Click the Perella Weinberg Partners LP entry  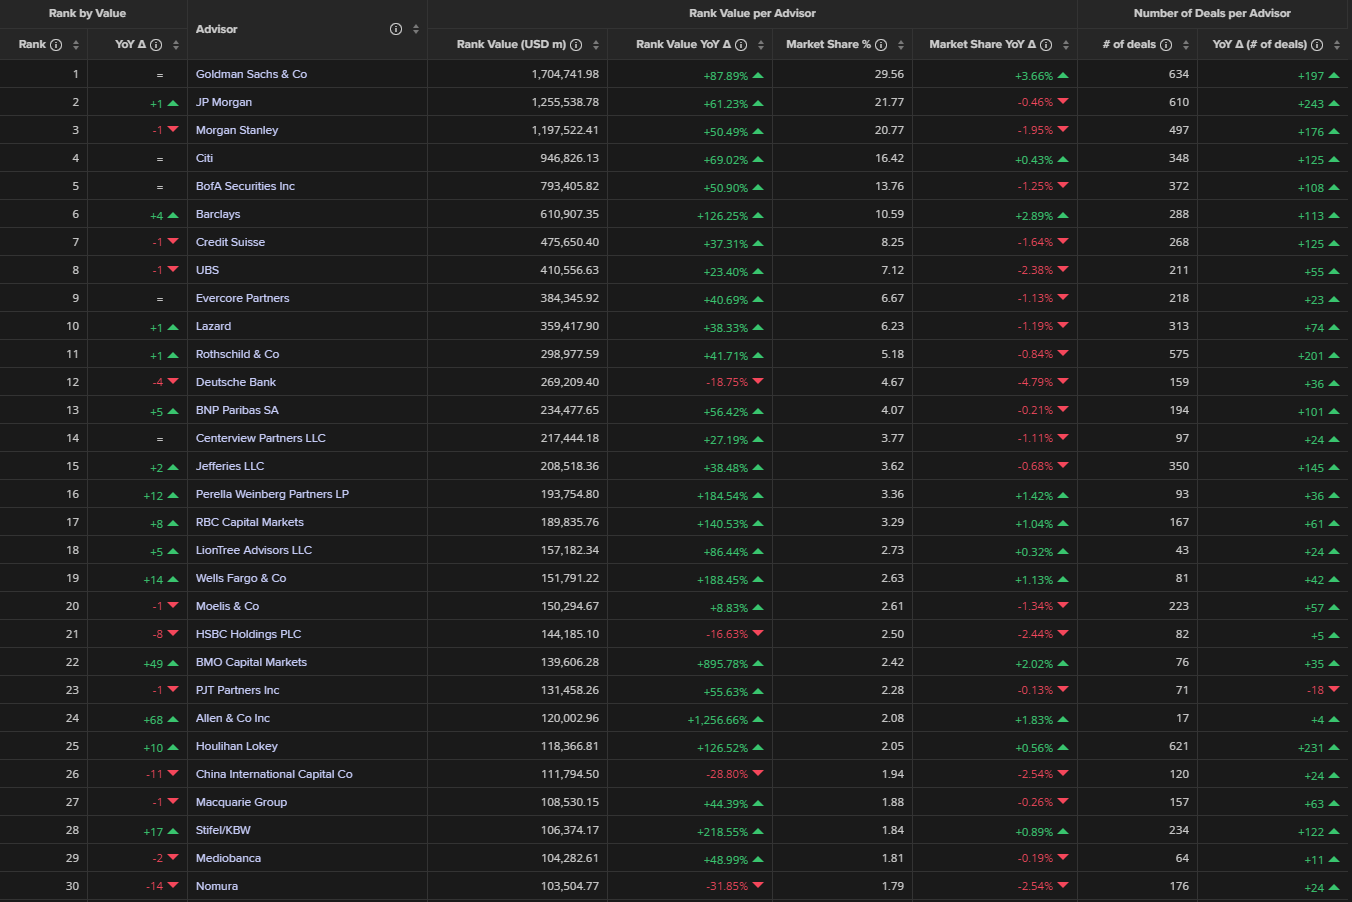click(272, 494)
